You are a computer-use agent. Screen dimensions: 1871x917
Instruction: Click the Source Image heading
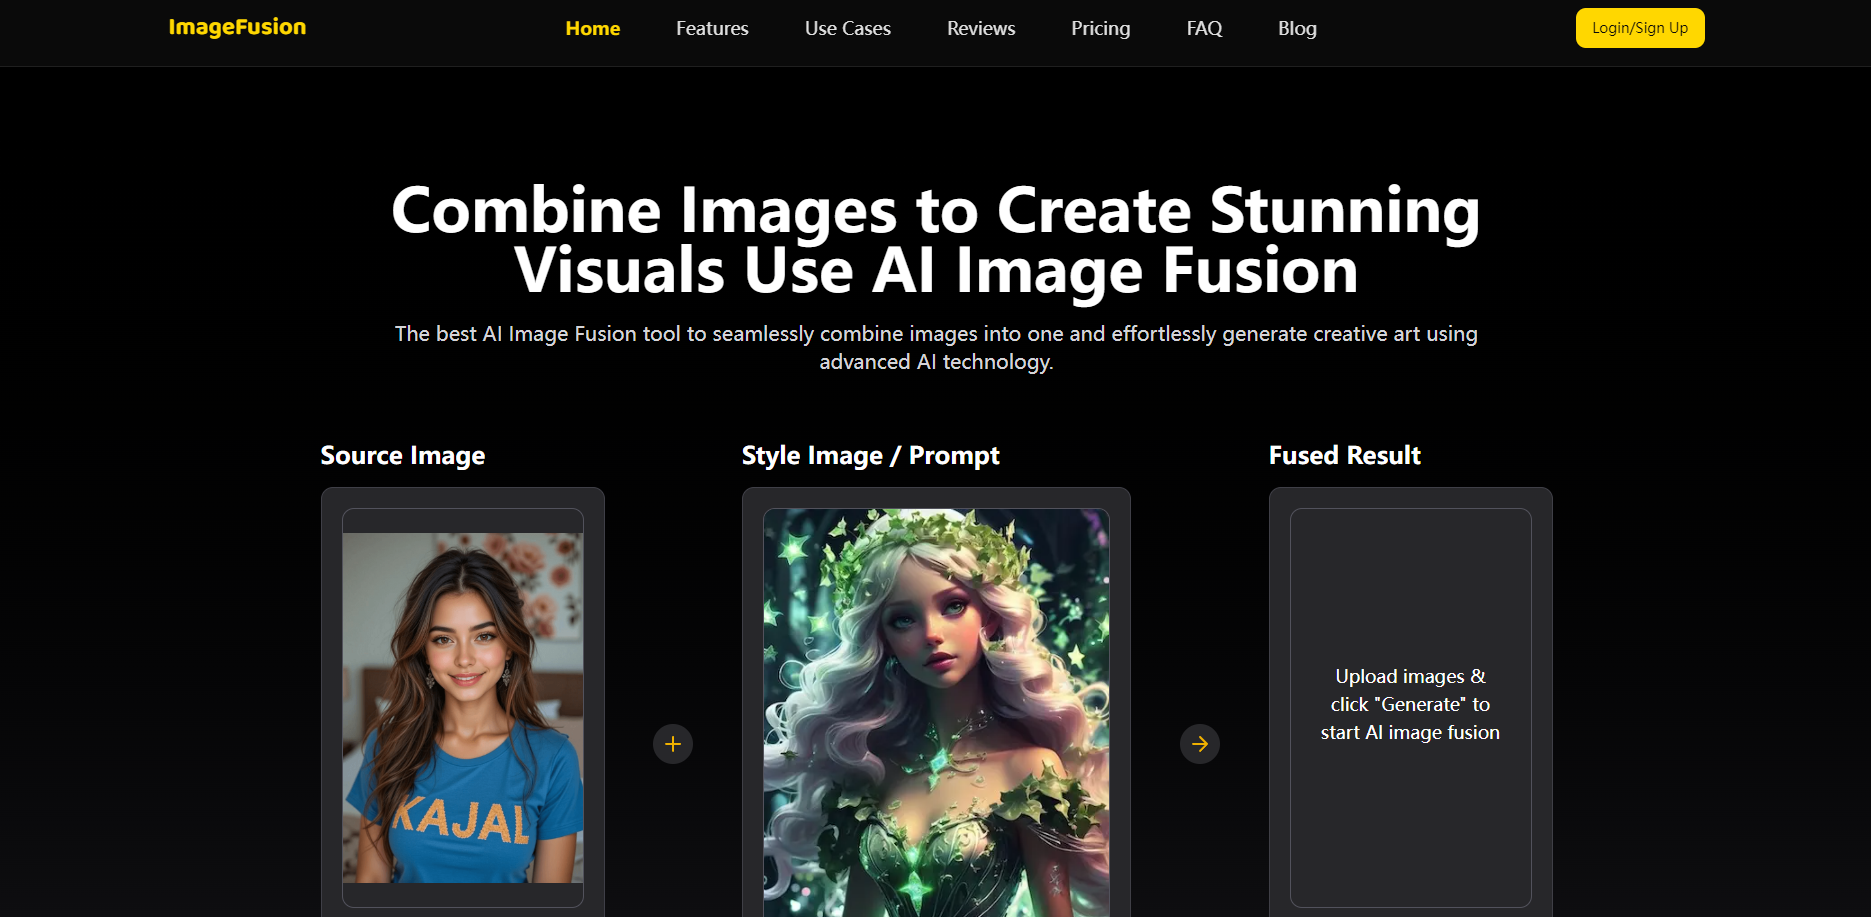click(402, 455)
